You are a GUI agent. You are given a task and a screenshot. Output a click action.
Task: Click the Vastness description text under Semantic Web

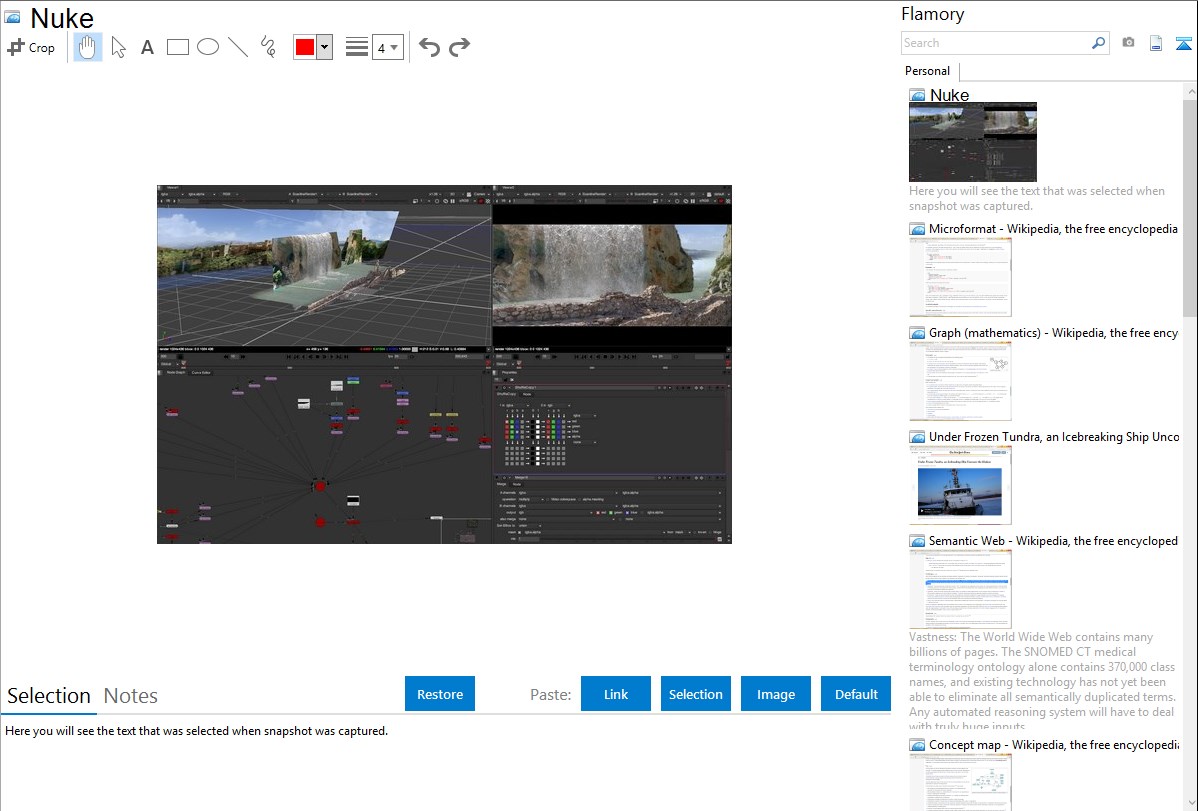pos(1042,681)
